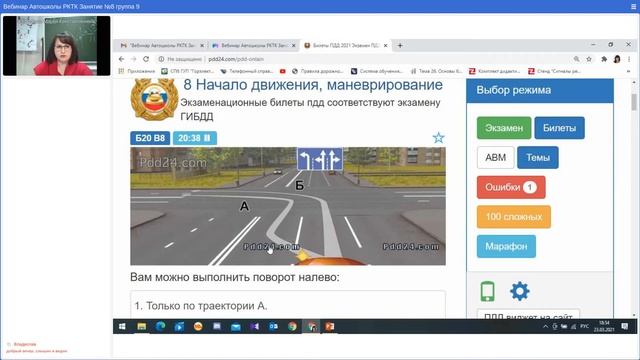
Task: Open the Mail app in taskbar
Action: [236, 326]
